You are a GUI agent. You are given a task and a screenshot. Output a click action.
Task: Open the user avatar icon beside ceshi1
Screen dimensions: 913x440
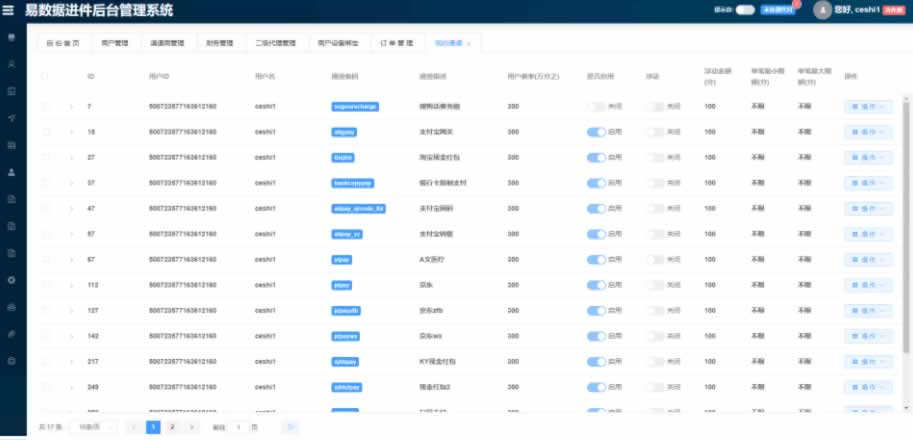tap(823, 11)
